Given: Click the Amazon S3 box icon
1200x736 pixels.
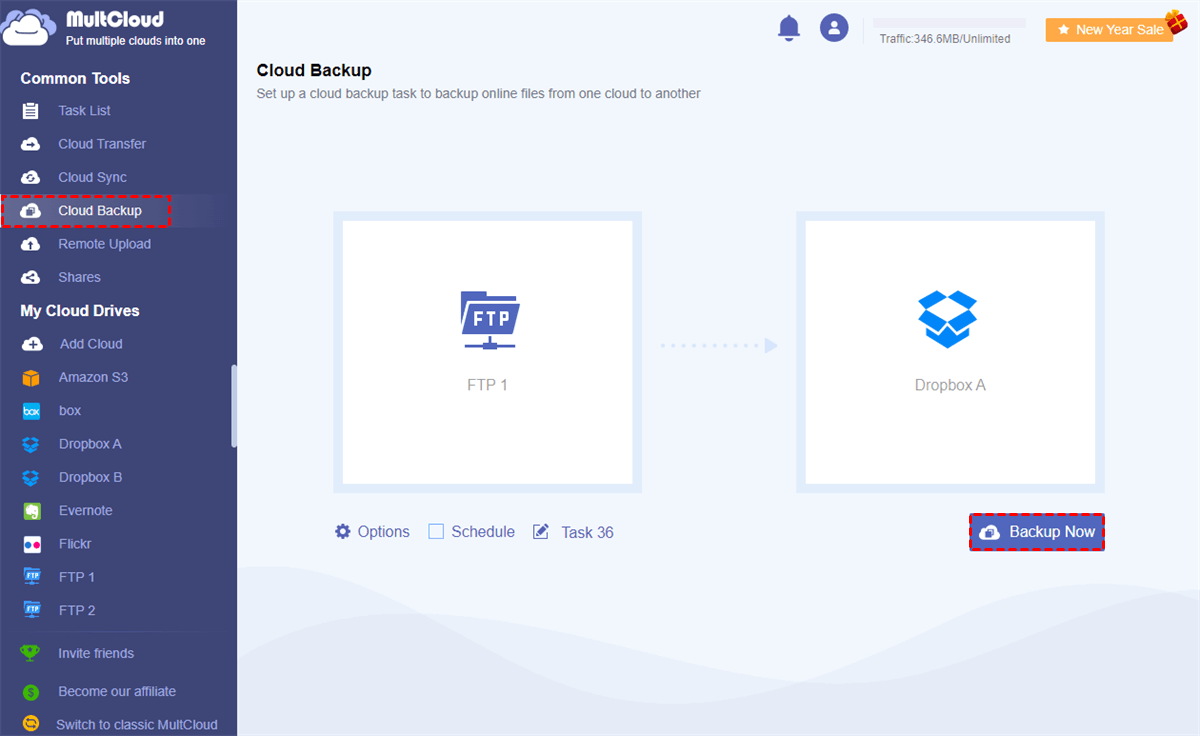Looking at the screenshot, I should point(31,378).
